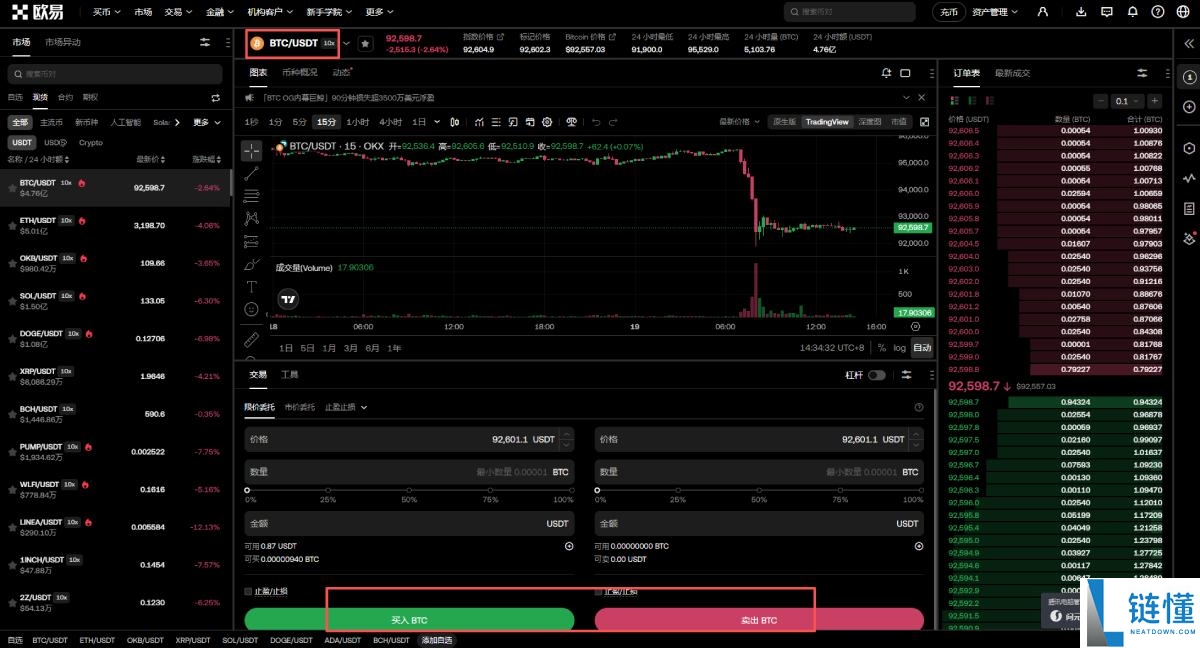Switch the chart to depth (深度图) view
Image resolution: width=1200 pixels, height=648 pixels.
point(870,122)
